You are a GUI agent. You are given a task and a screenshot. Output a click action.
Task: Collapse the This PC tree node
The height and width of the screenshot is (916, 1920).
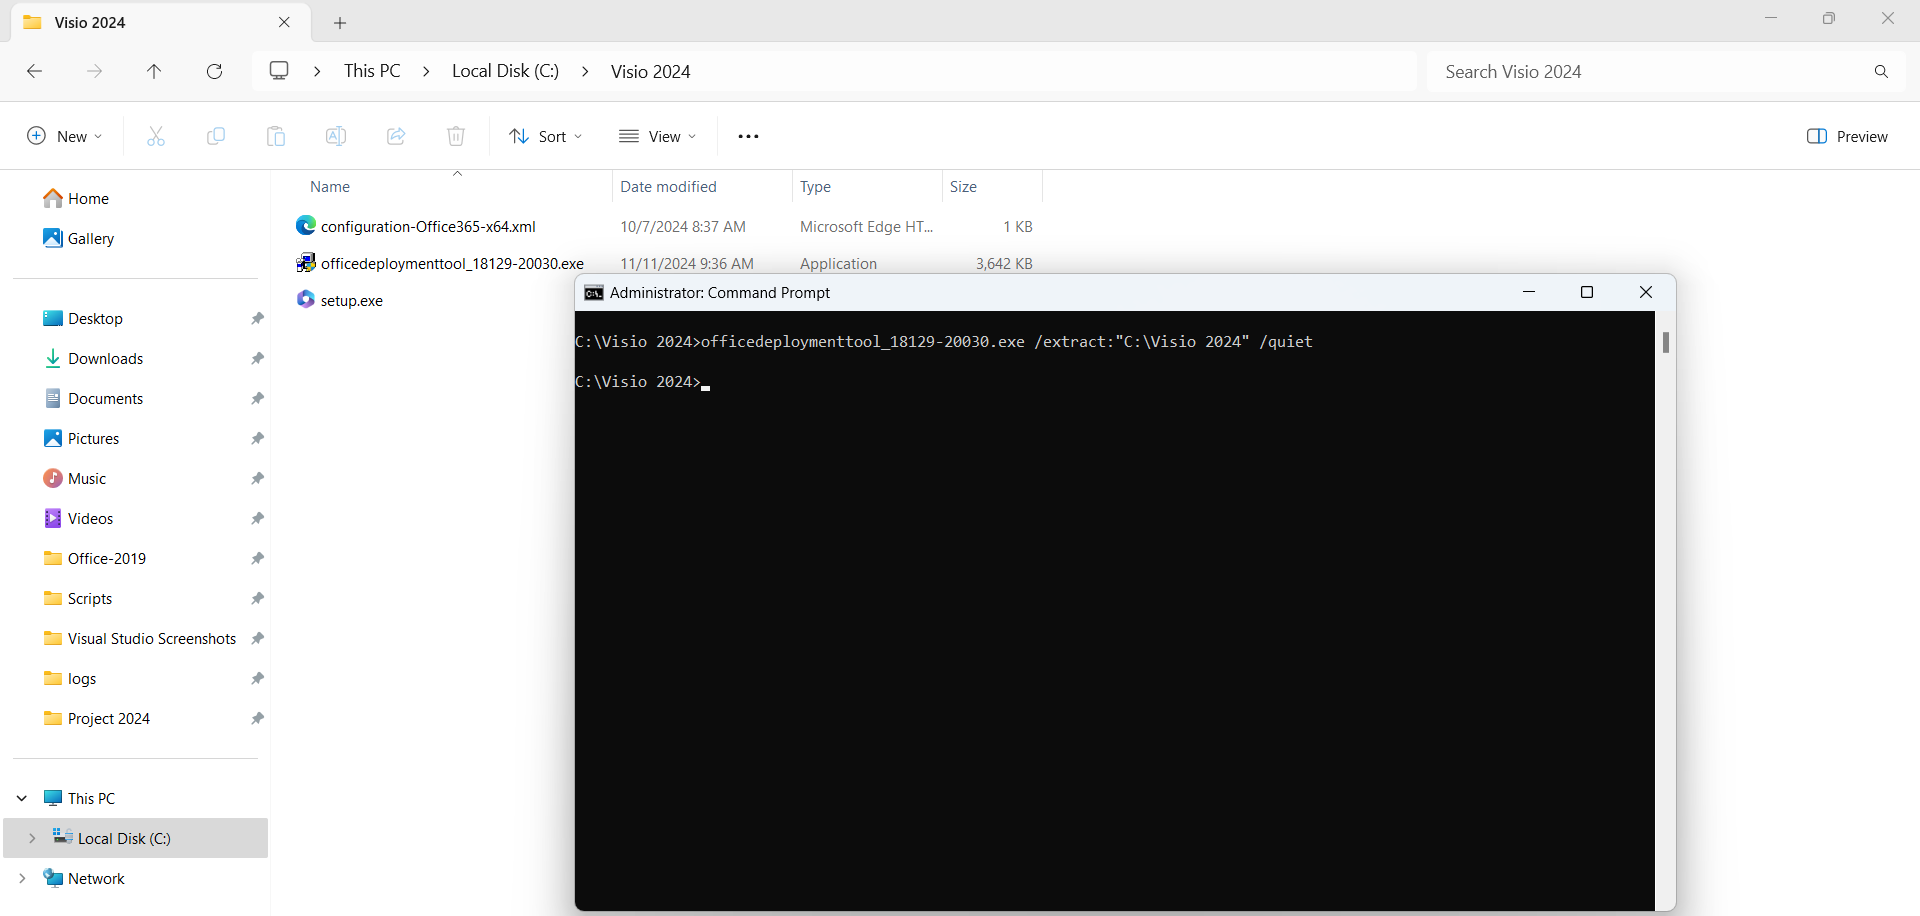tap(22, 798)
